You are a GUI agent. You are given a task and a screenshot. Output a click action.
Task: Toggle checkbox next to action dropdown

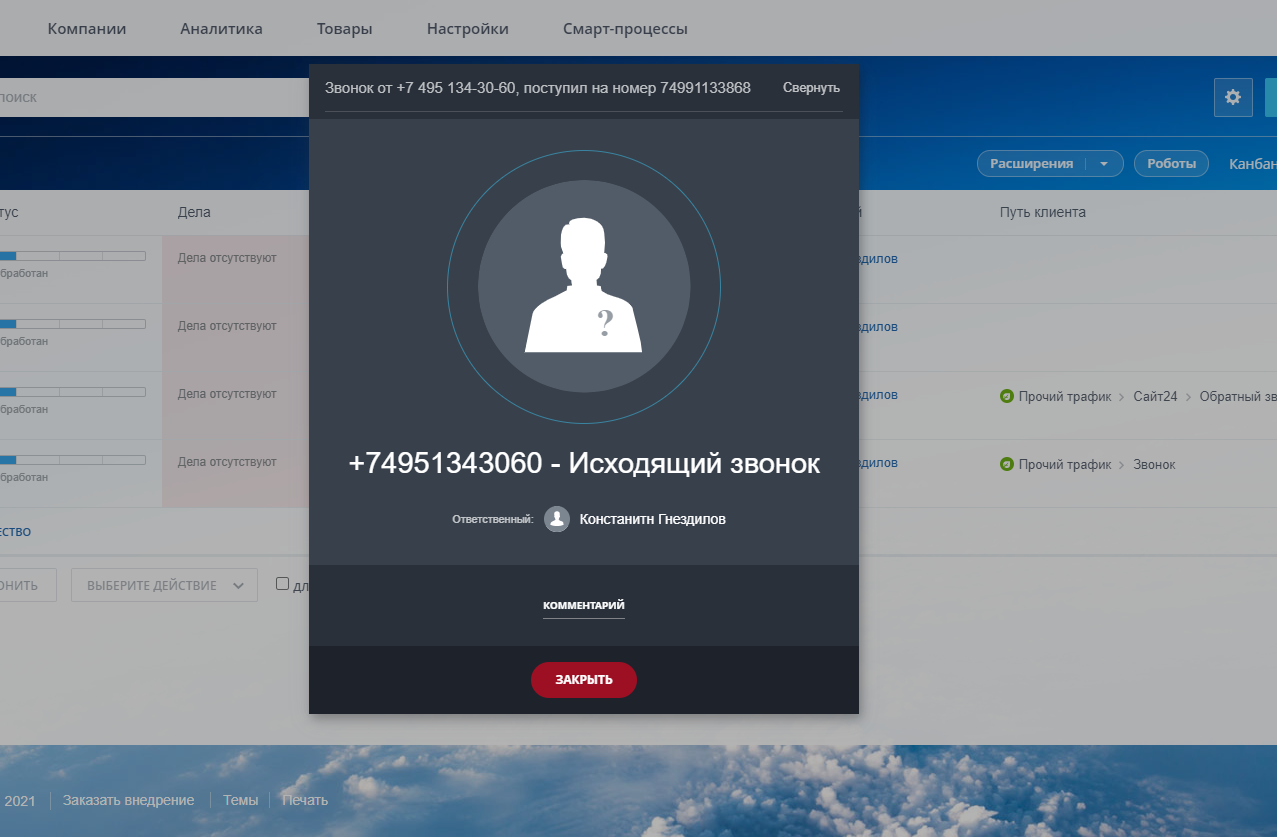coord(282,584)
